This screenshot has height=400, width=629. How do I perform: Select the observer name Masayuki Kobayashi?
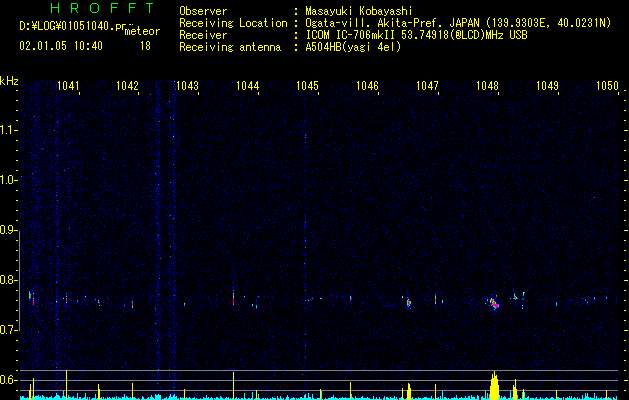(359, 11)
